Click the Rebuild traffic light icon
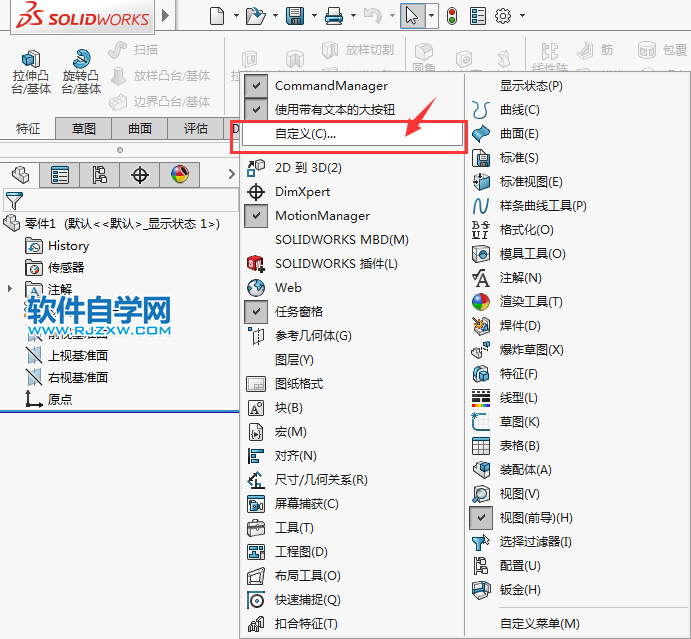691x639 pixels. 452,16
